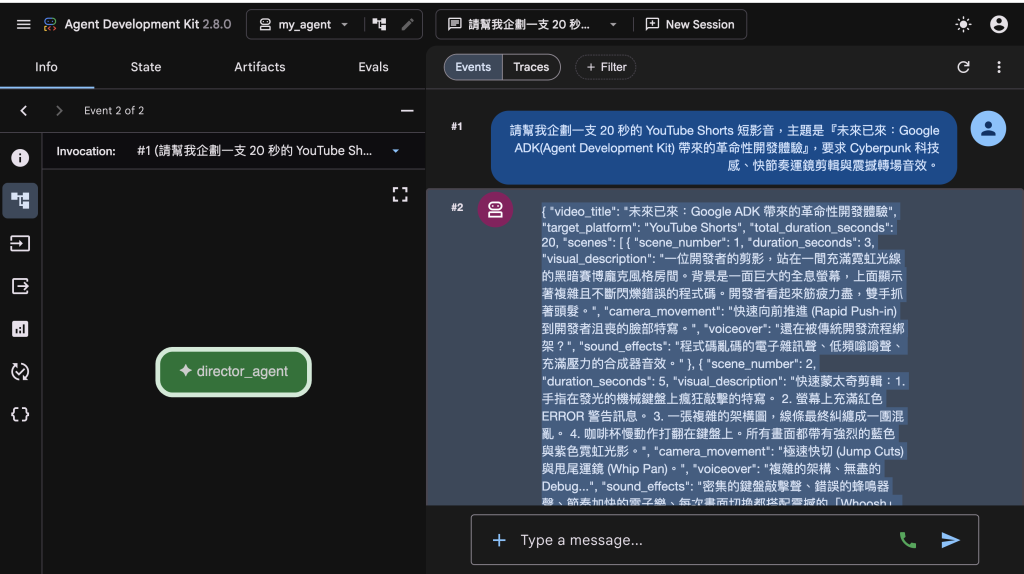Click the event info circle icon

click(20, 158)
